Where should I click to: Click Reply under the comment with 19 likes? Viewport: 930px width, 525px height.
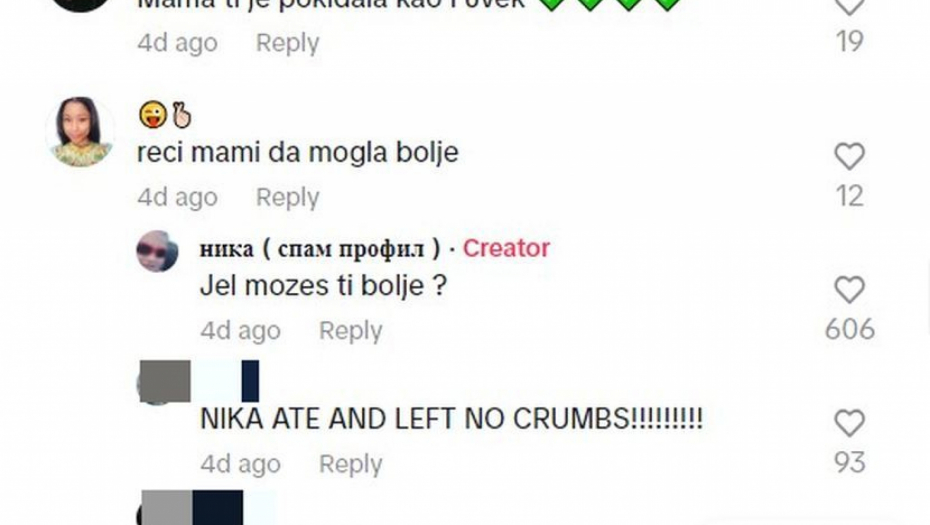pos(287,43)
